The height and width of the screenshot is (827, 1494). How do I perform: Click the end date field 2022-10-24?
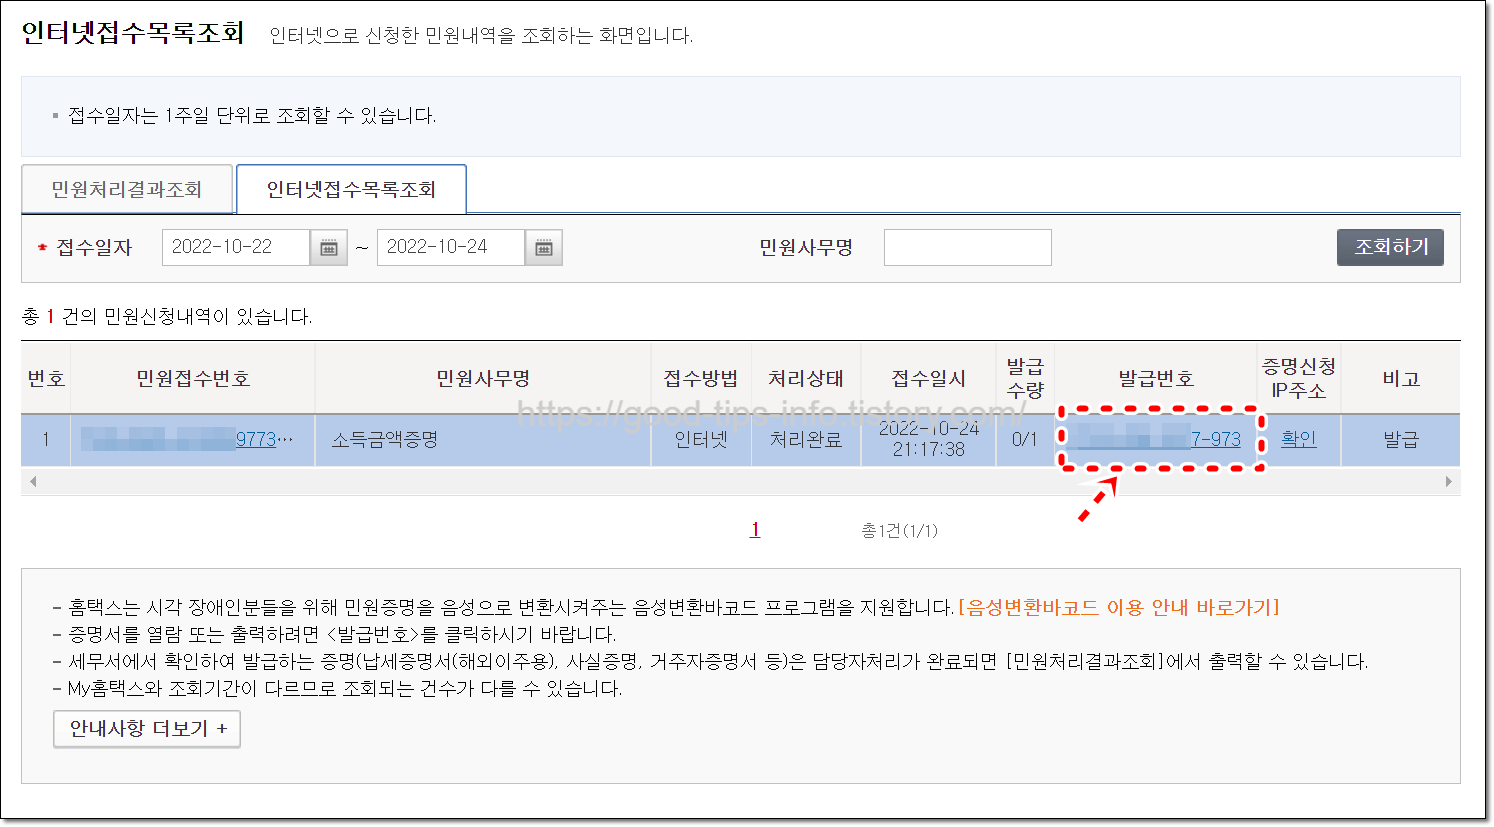[x=451, y=248]
